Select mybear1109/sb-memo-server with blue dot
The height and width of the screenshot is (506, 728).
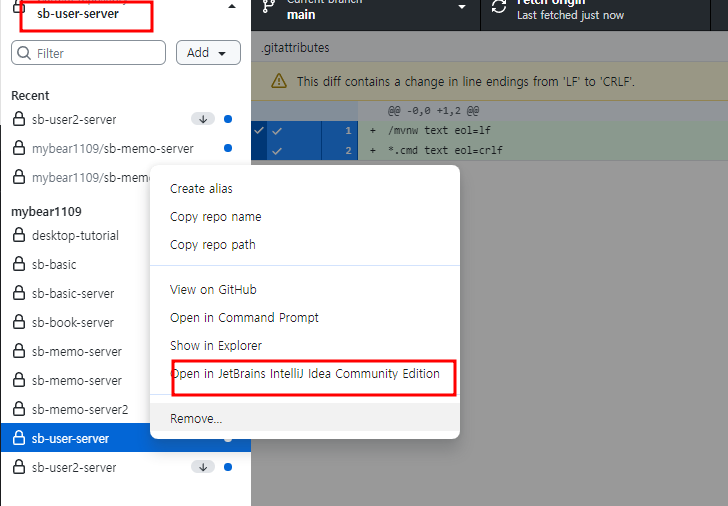pyautogui.click(x=126, y=148)
